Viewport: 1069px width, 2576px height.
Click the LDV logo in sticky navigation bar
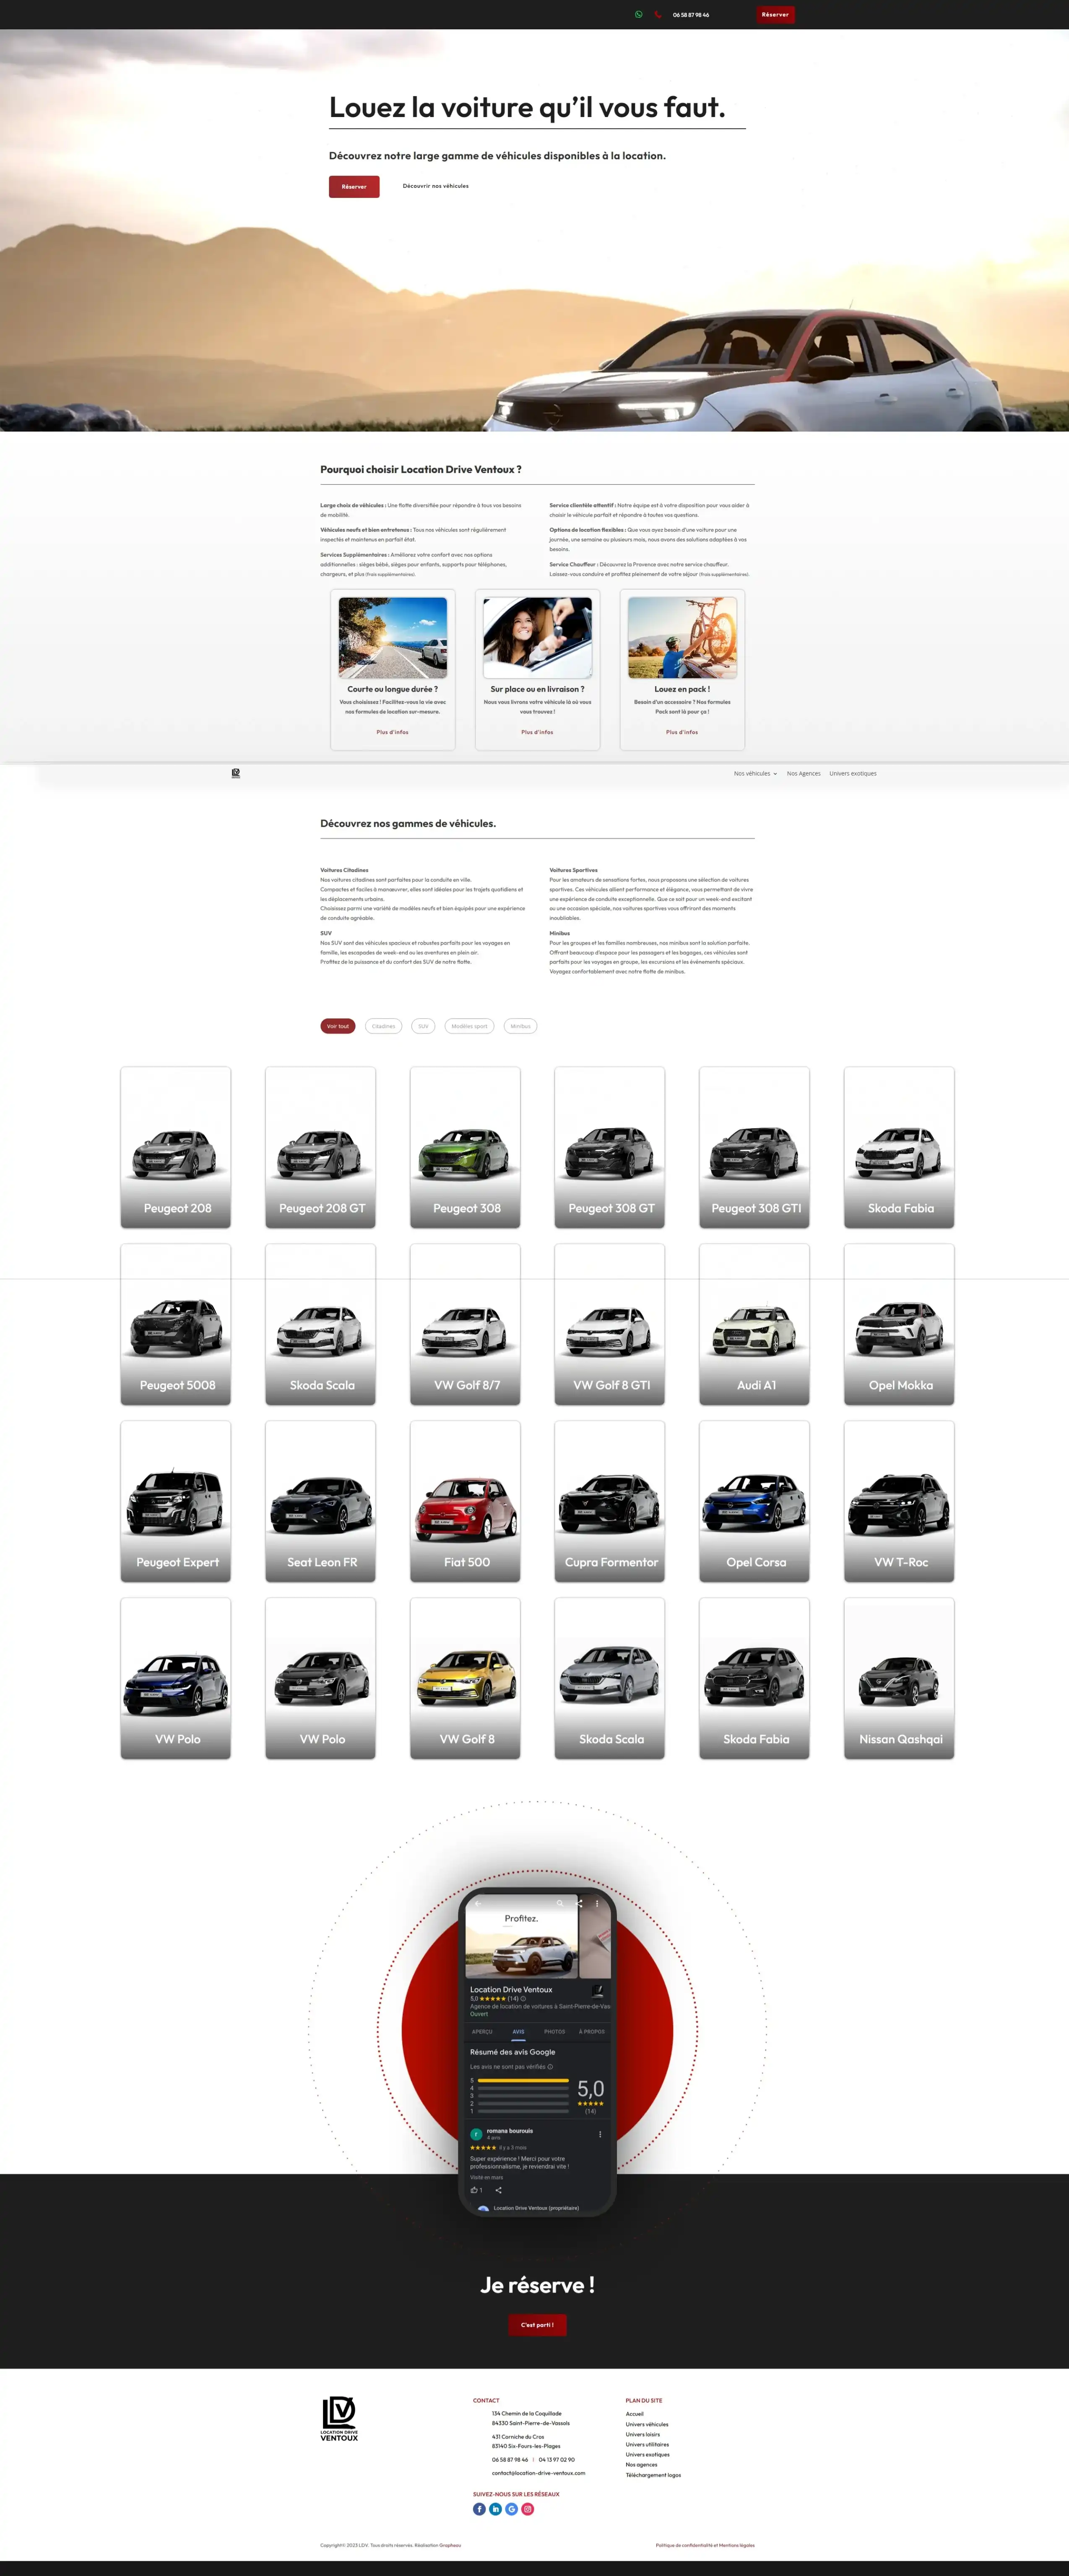tap(236, 773)
